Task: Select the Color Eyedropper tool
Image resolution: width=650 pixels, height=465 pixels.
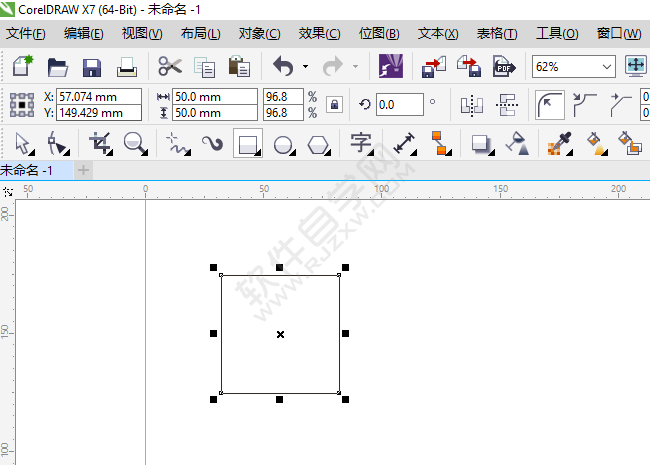Action: point(557,143)
